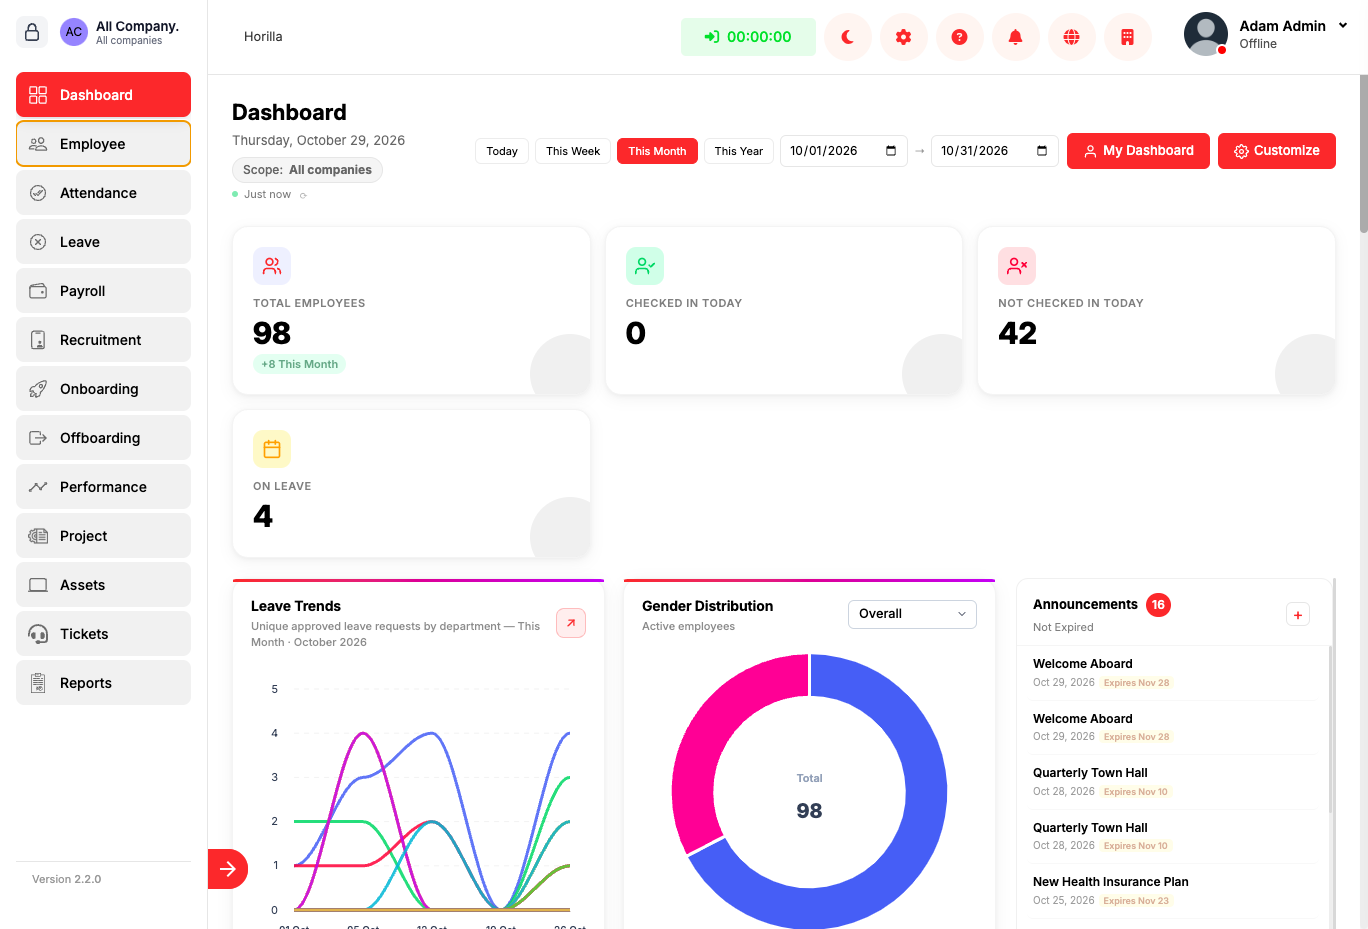Open Employee module in sidebar
This screenshot has height=929, width=1368.
[x=103, y=144]
